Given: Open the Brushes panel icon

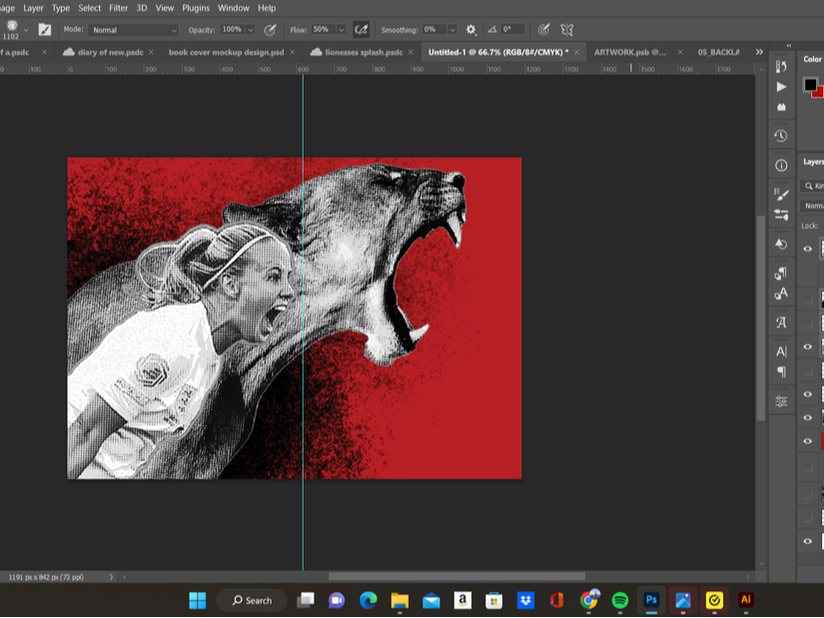Looking at the screenshot, I should pos(781,214).
